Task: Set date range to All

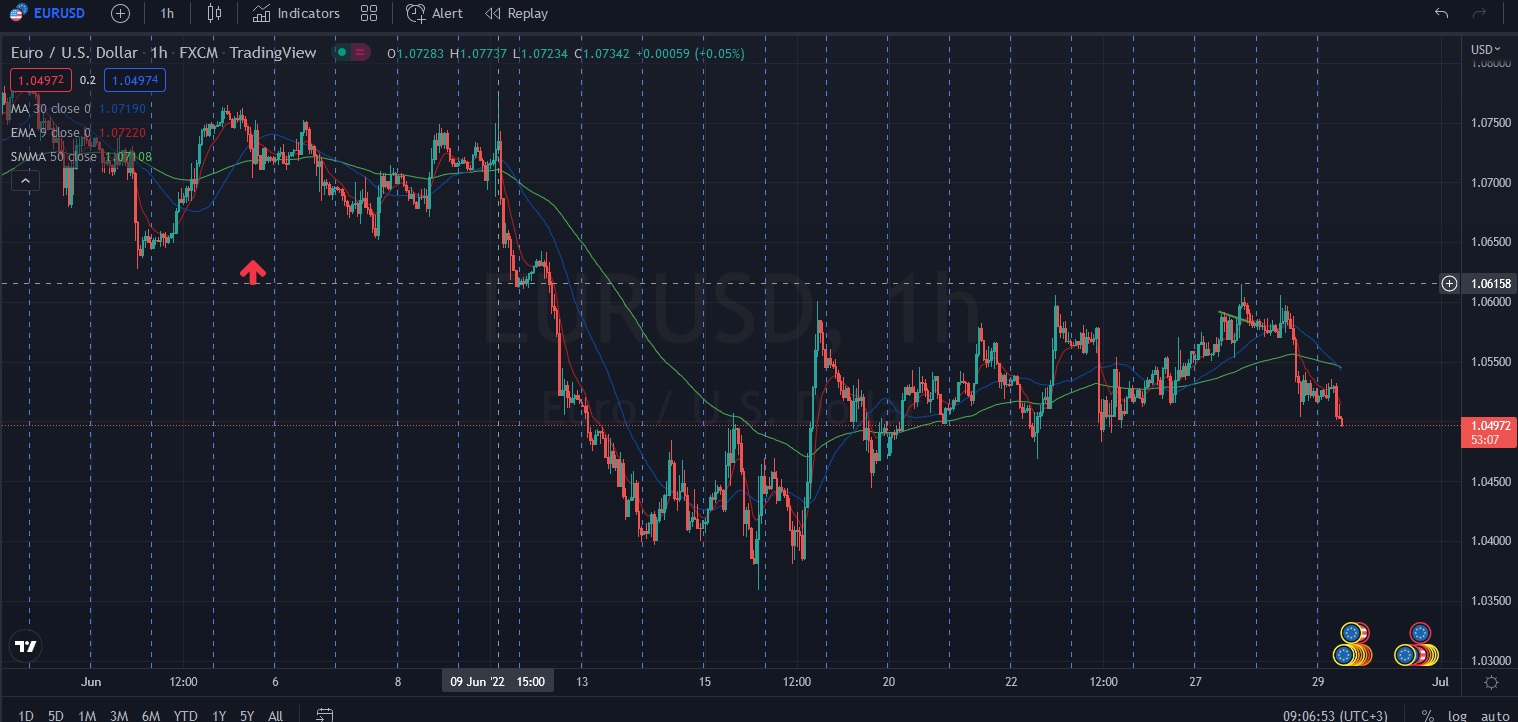Action: [x=275, y=715]
